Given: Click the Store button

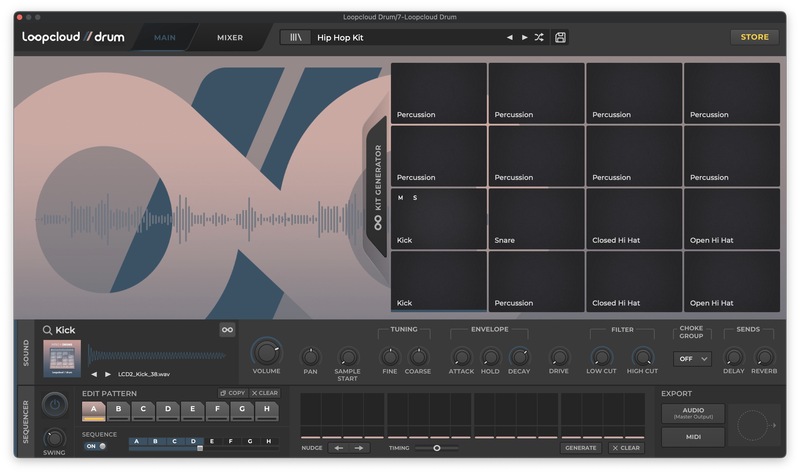Looking at the screenshot, I should [x=754, y=37].
